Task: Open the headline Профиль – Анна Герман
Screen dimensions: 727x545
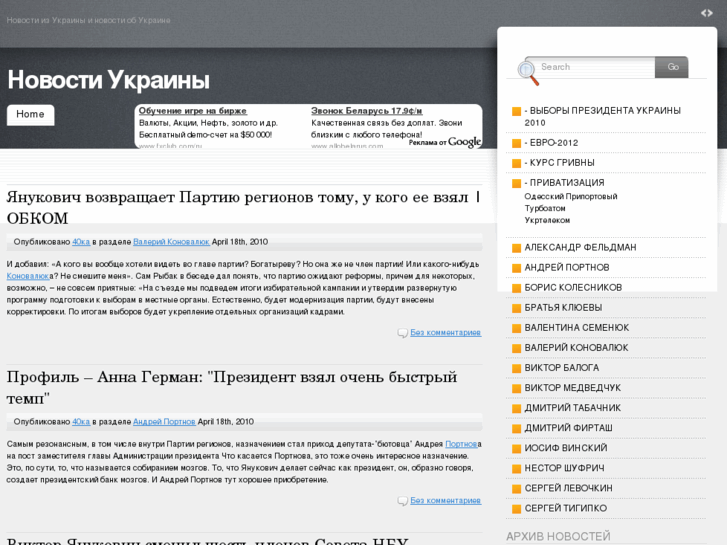Action: [232, 387]
